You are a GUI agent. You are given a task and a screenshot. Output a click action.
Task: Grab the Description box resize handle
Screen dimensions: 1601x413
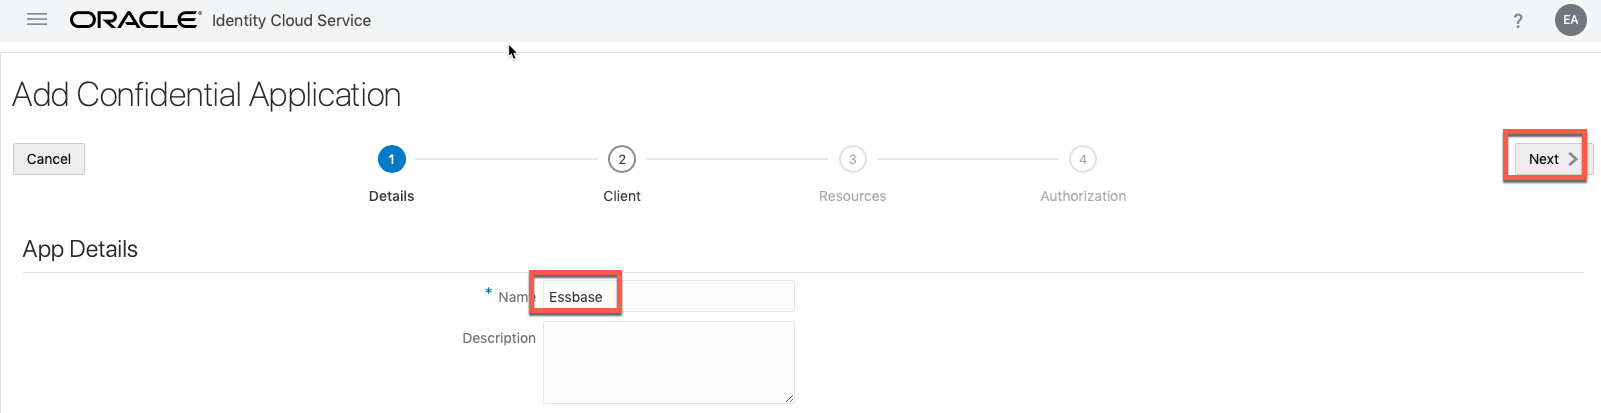[789, 398]
